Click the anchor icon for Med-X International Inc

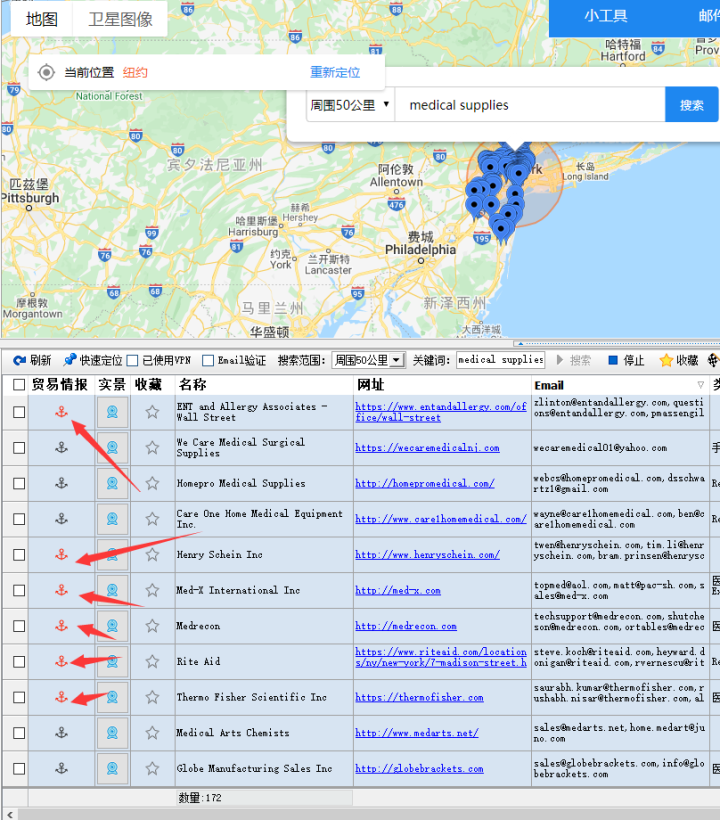click(x=62, y=590)
